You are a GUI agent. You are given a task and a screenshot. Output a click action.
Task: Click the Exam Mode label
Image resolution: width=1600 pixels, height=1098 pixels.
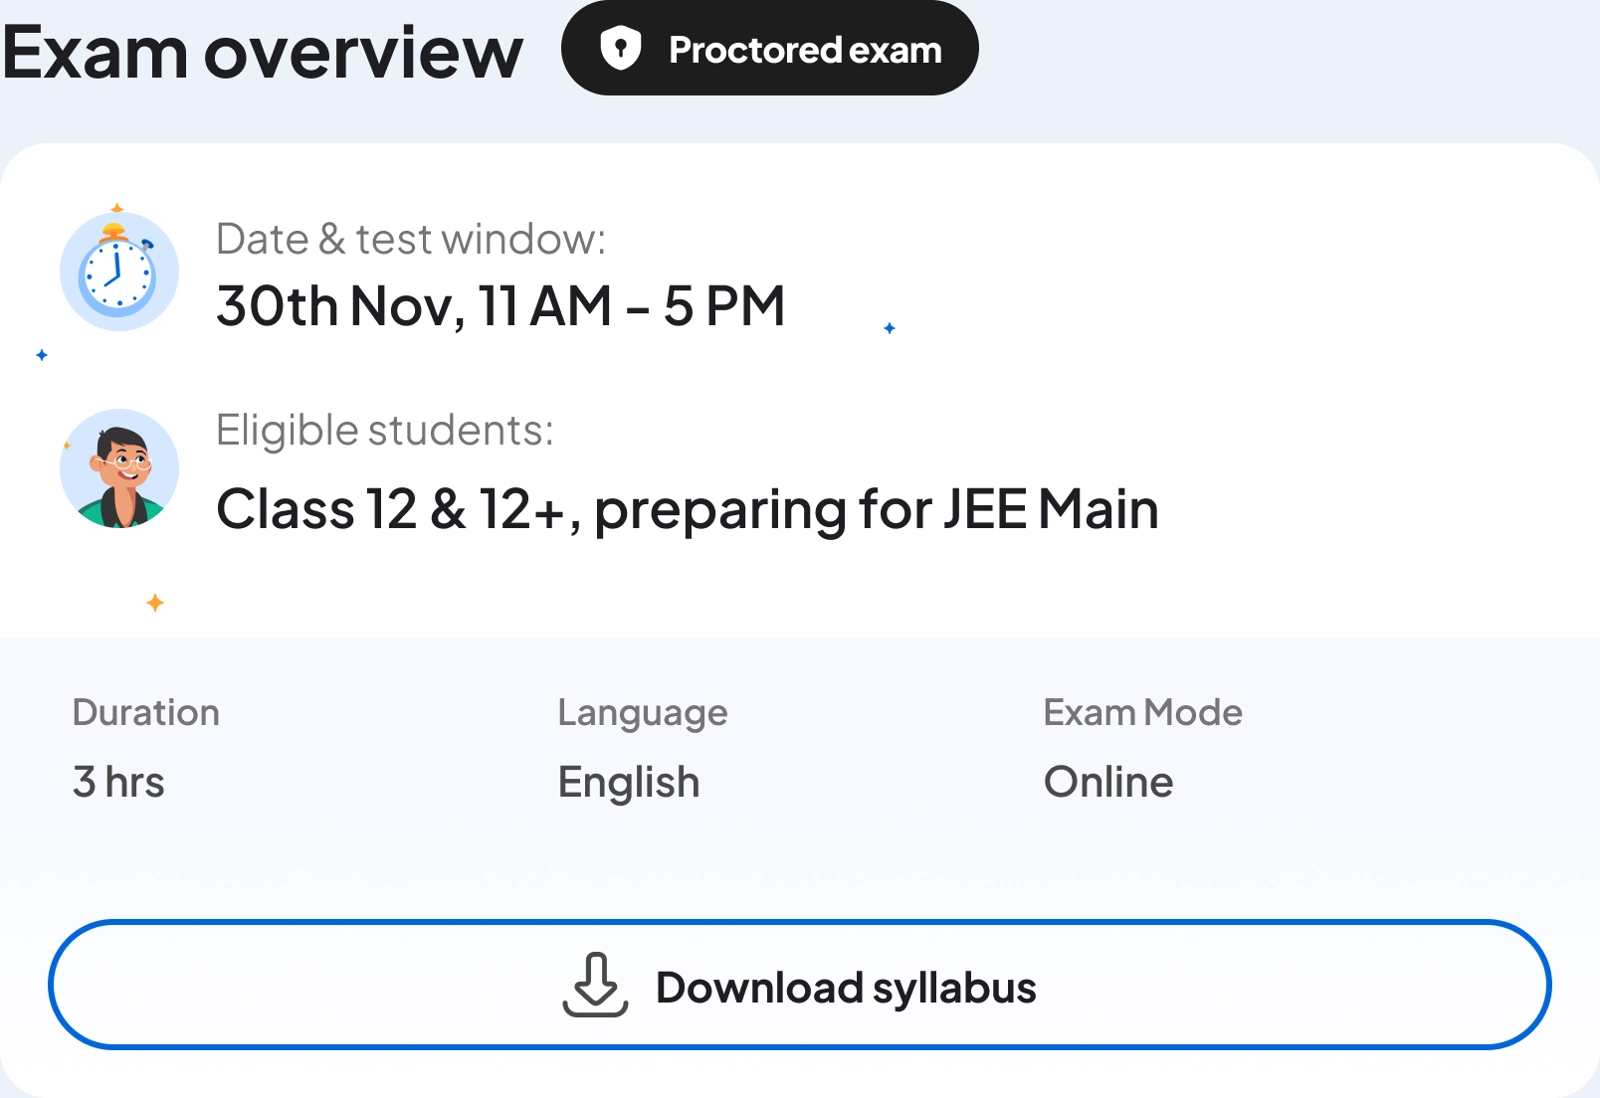pyautogui.click(x=1142, y=712)
